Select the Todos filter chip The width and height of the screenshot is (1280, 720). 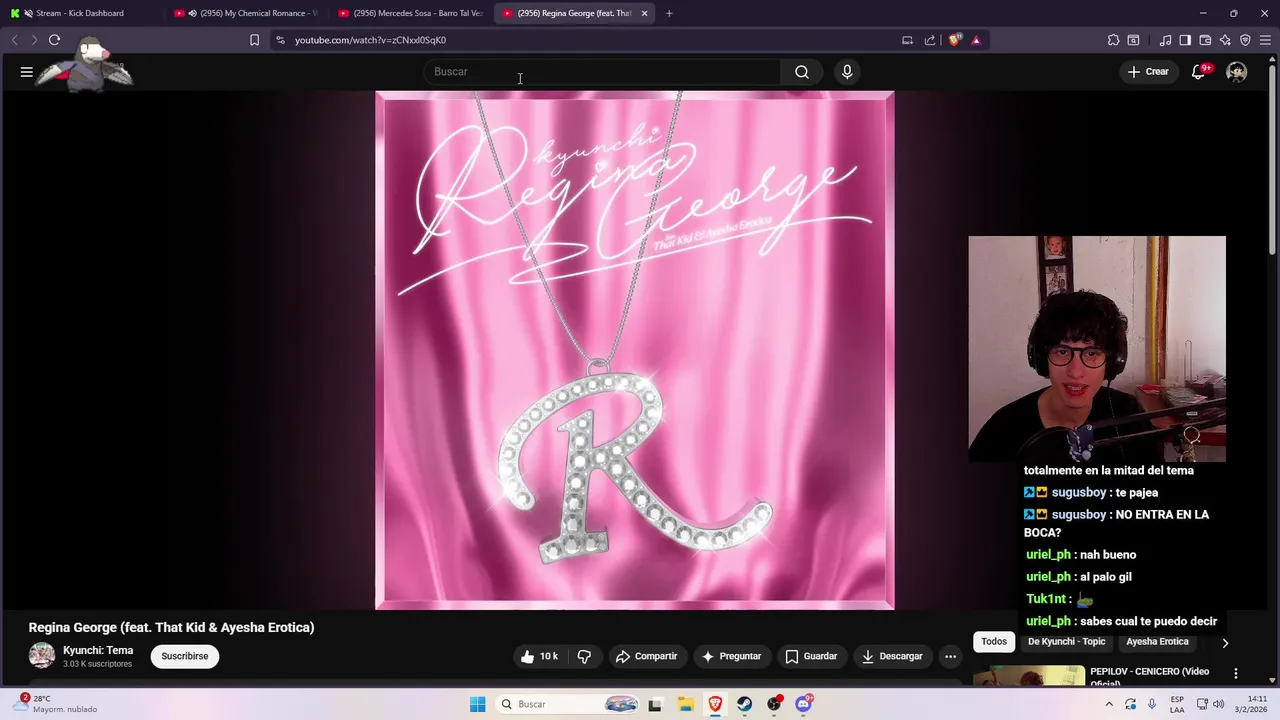[x=994, y=642]
